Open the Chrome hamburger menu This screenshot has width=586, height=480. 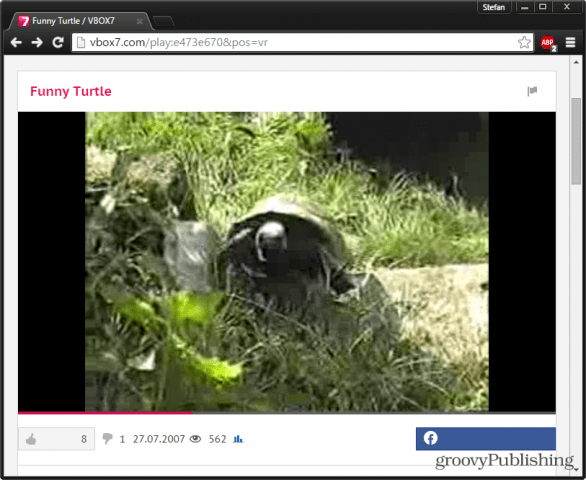click(x=570, y=43)
